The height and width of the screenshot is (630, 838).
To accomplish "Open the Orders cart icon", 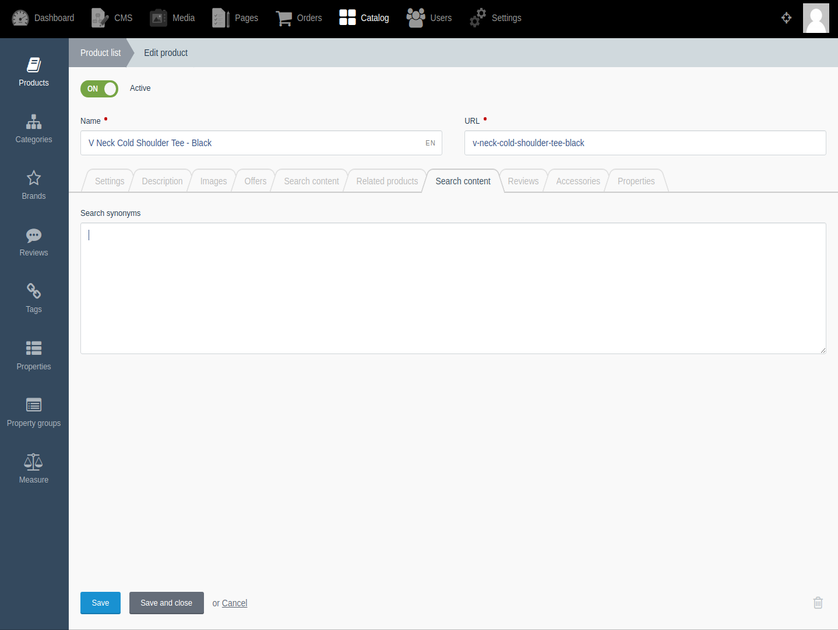I will (x=283, y=18).
